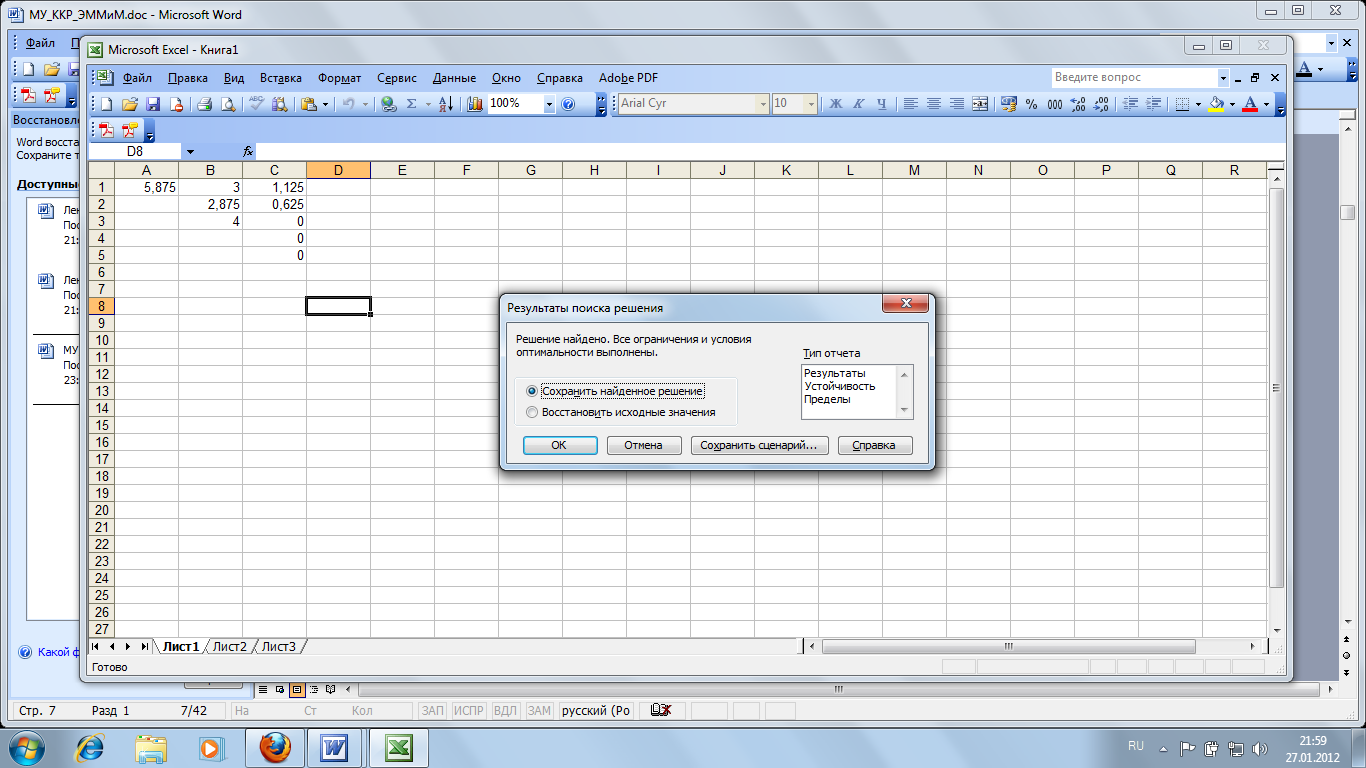This screenshot has height=768, width=1366.
Task: Open the Файл menu in Excel
Action: point(137,78)
